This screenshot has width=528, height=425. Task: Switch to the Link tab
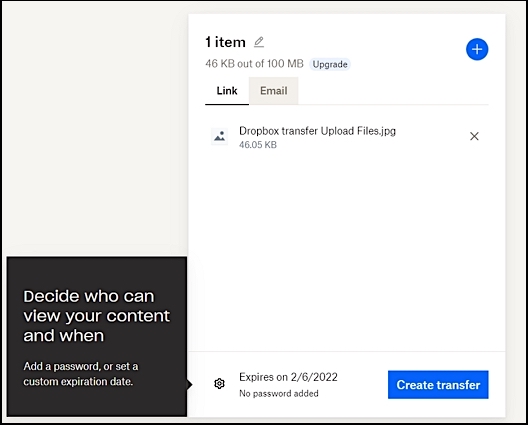point(227,91)
